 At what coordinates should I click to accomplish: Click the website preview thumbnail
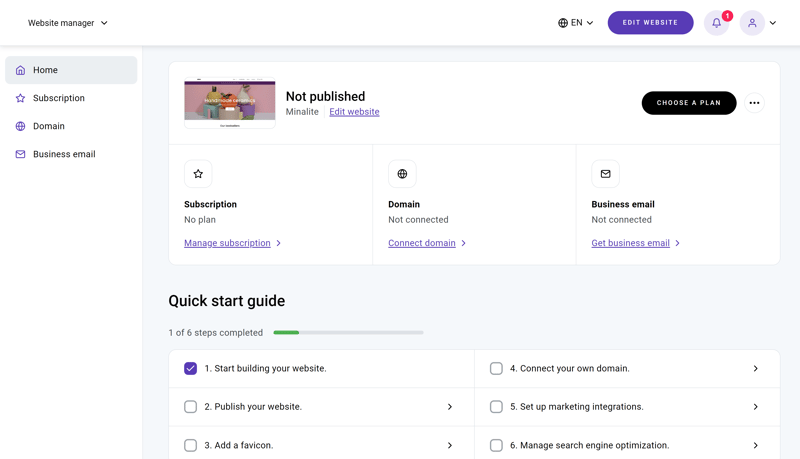[230, 103]
